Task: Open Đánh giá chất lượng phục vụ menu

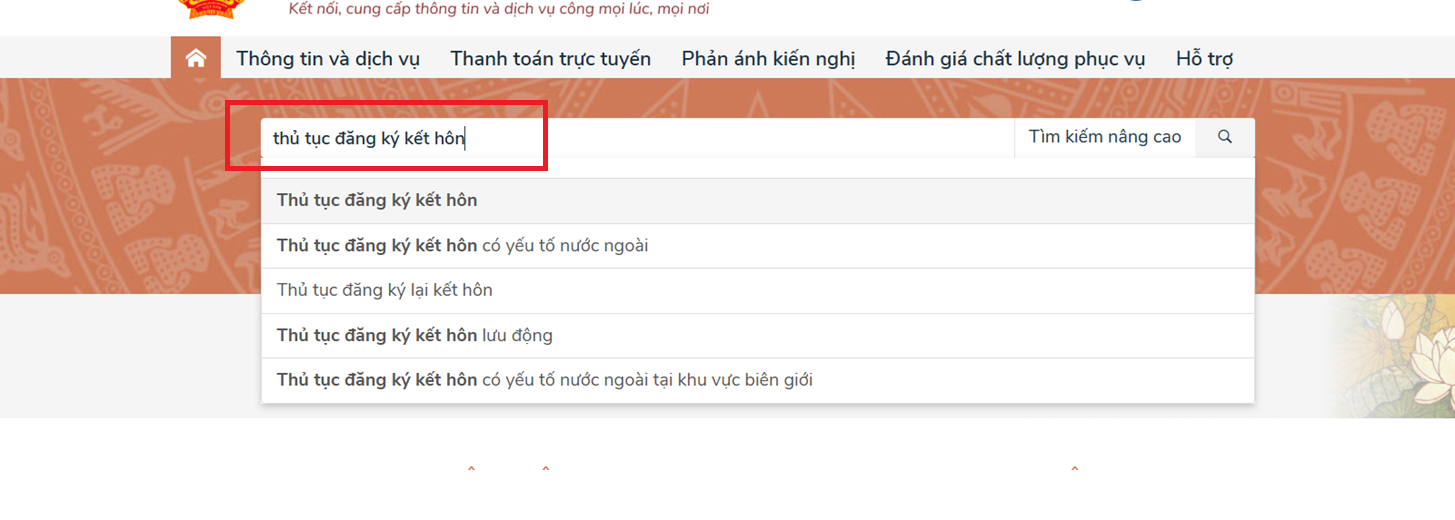Action: tap(1015, 59)
